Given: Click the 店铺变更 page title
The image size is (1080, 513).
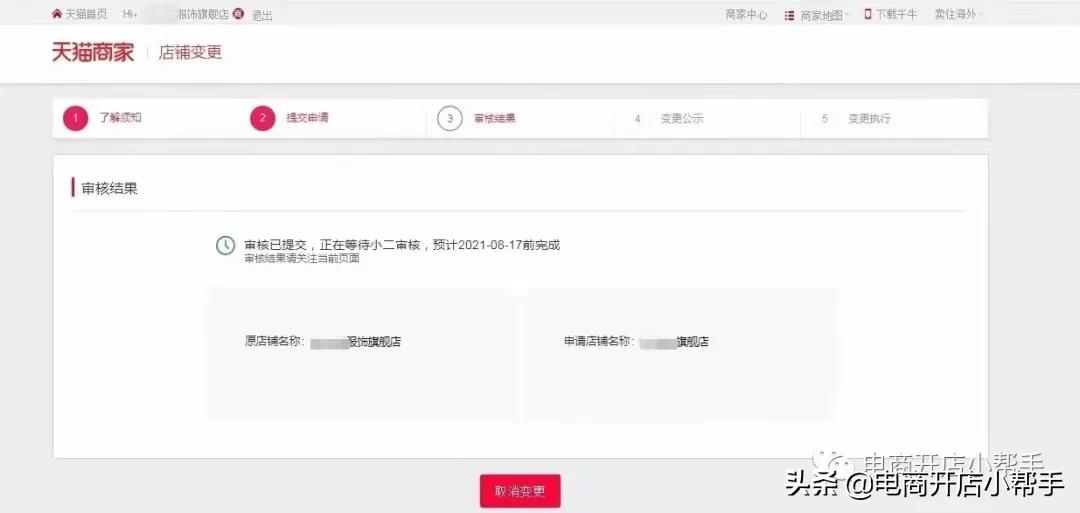Looking at the screenshot, I should [190, 52].
